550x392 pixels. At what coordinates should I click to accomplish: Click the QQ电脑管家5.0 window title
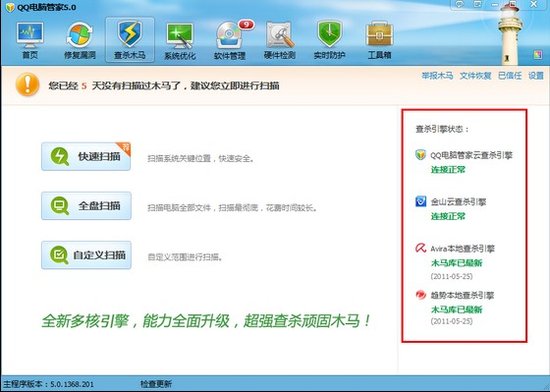tap(46, 7)
